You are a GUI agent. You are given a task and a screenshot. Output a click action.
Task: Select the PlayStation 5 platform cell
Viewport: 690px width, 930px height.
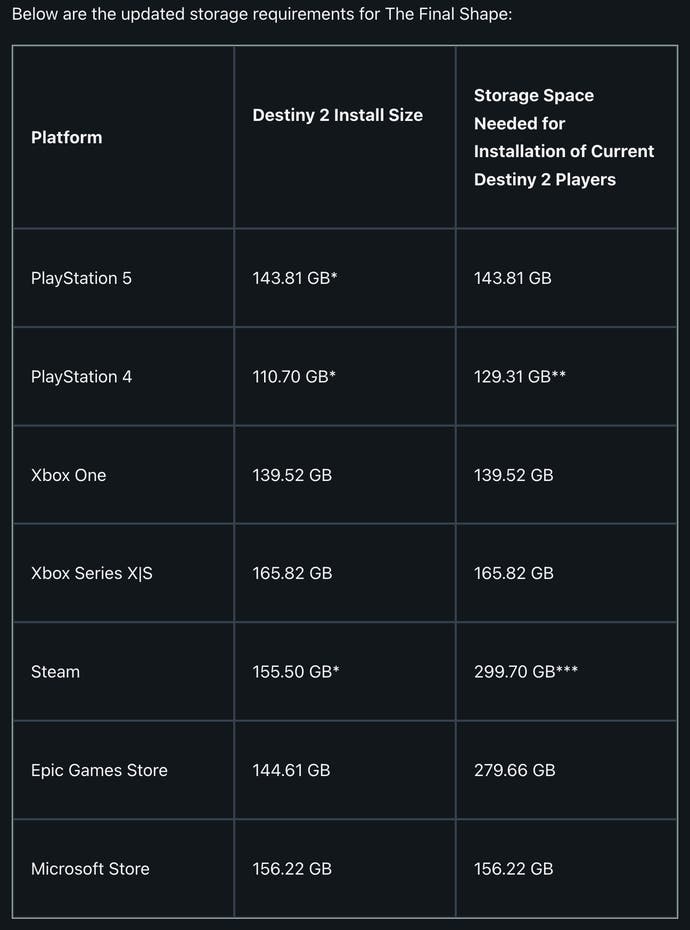(81, 278)
